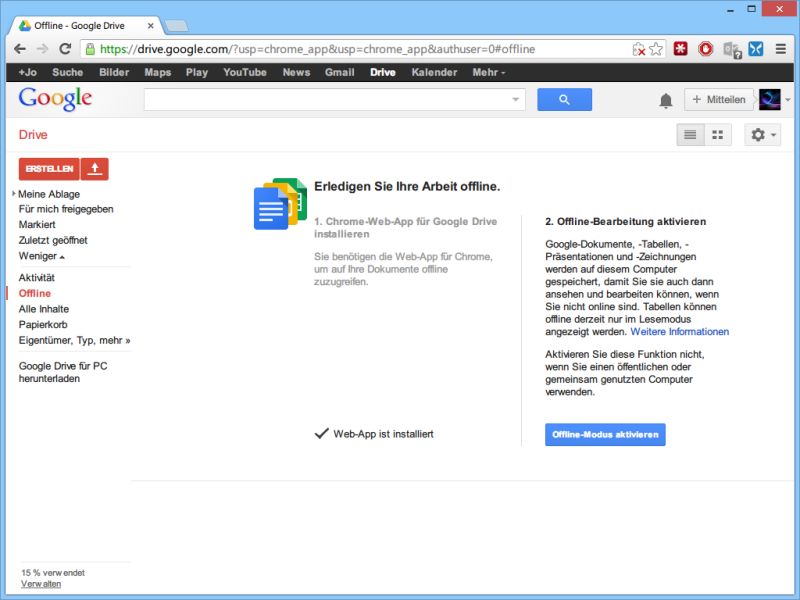Open the settings gear menu
This screenshot has height=600, width=800.
point(763,135)
